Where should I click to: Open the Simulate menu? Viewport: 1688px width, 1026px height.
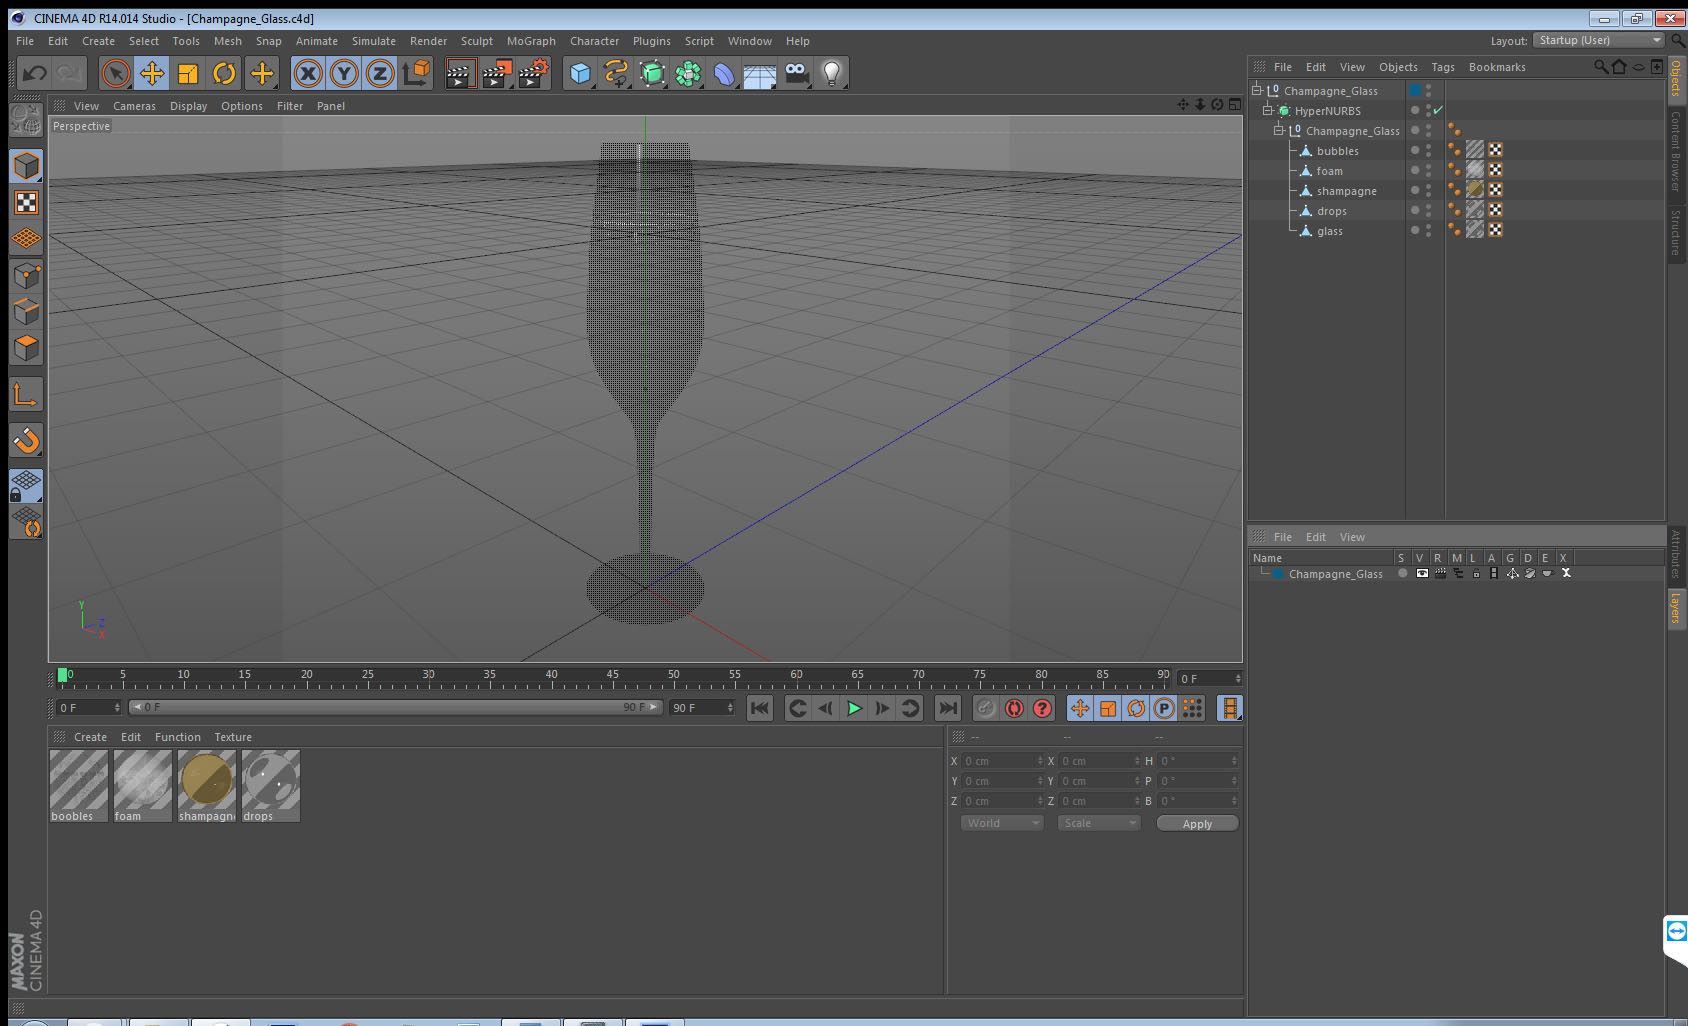coord(374,41)
